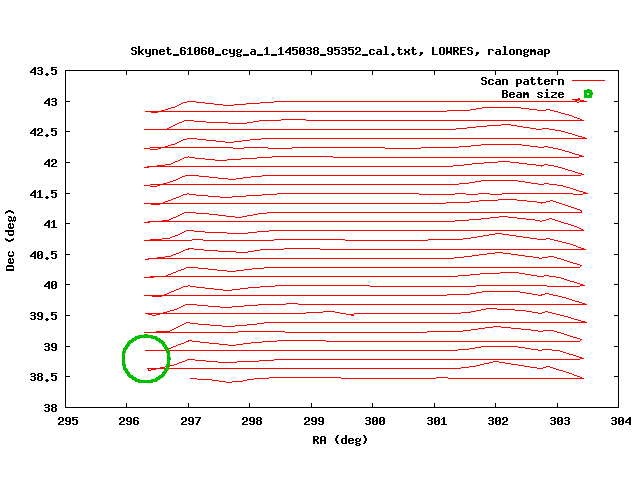Click the 41 tick label on Dec axis
640x480 pixels.
point(51,224)
